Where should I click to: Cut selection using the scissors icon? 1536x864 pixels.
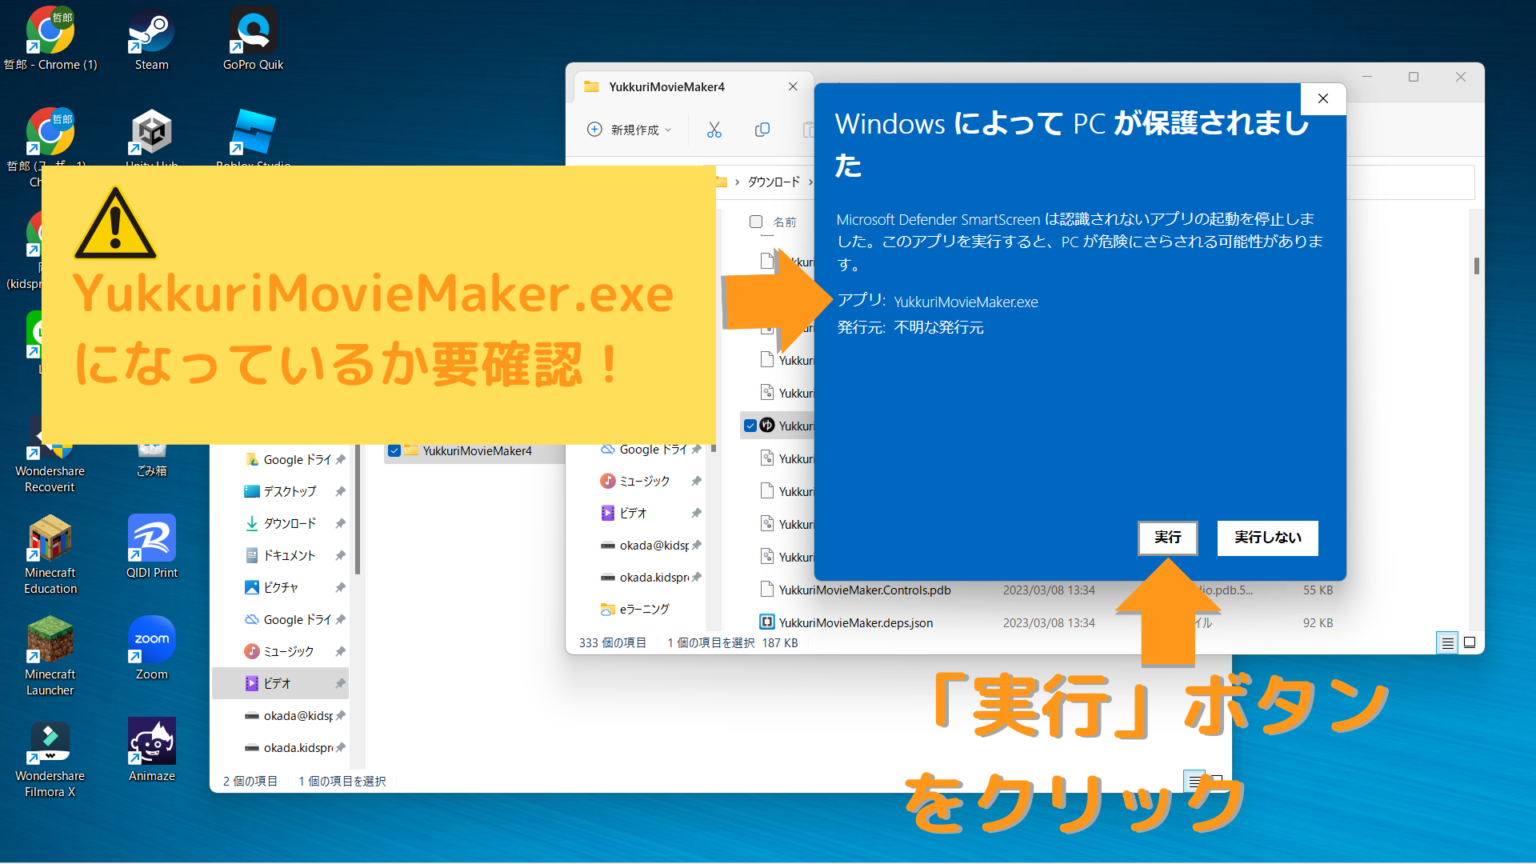(716, 129)
